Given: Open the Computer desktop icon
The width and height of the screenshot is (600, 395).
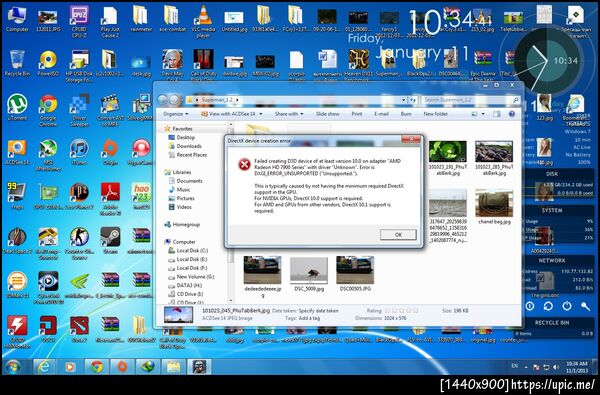Looking at the screenshot, I should pyautogui.click(x=17, y=18).
